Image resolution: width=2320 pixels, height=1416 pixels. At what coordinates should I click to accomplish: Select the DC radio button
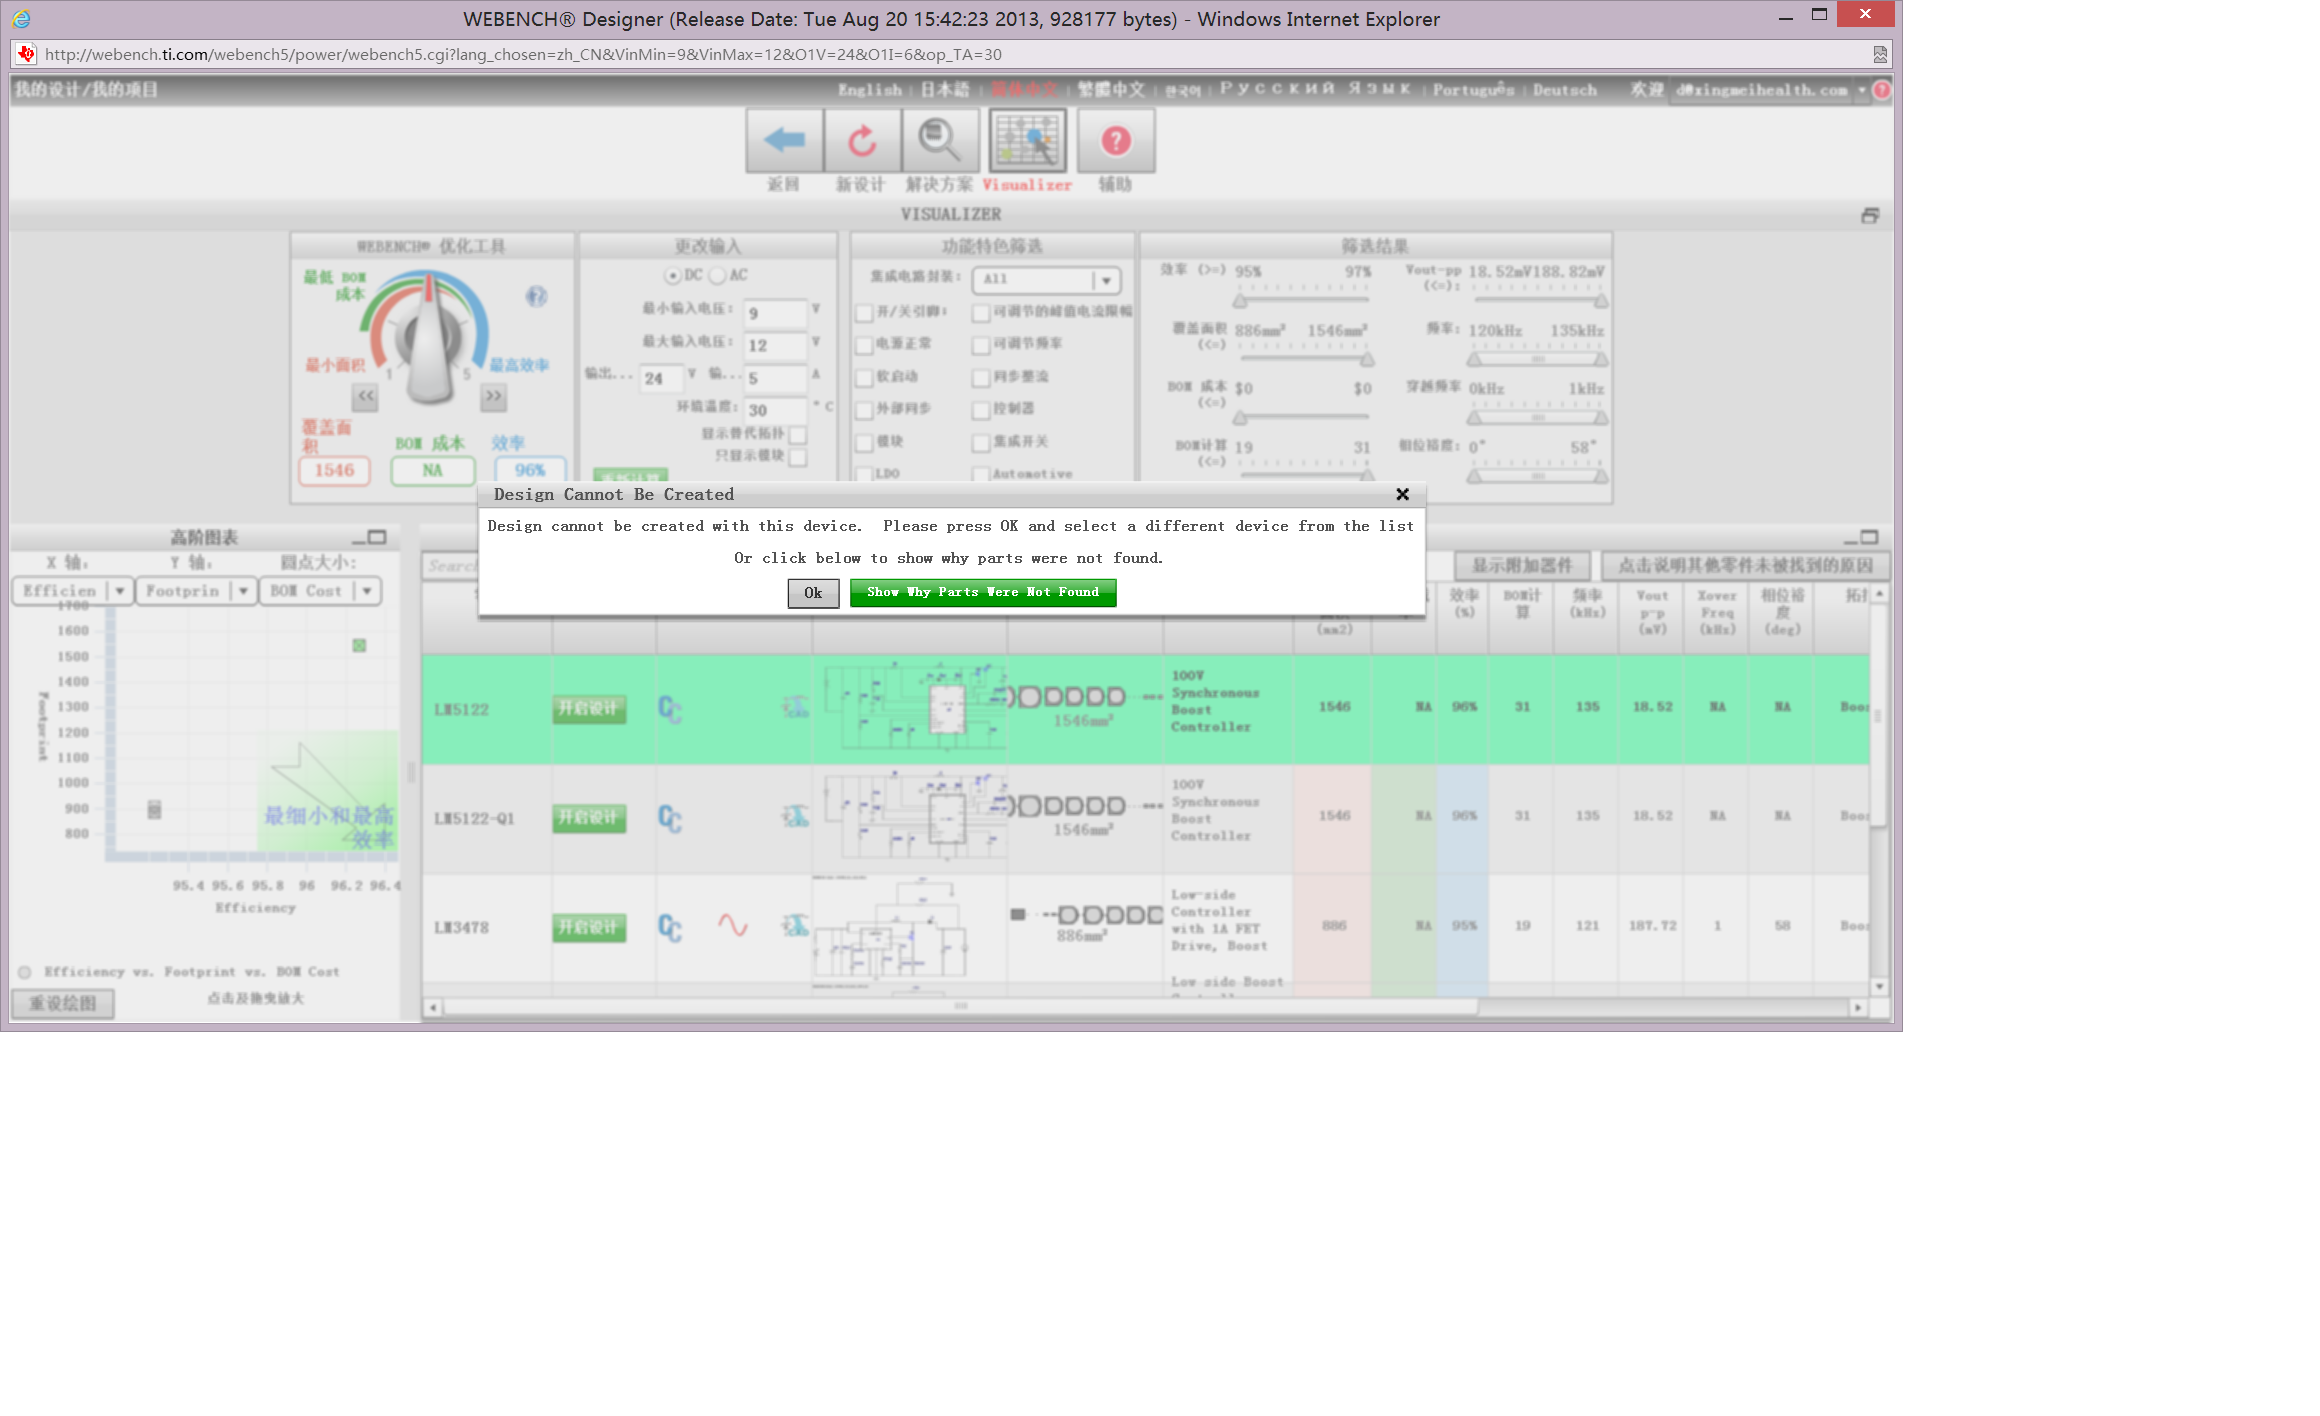coord(673,275)
